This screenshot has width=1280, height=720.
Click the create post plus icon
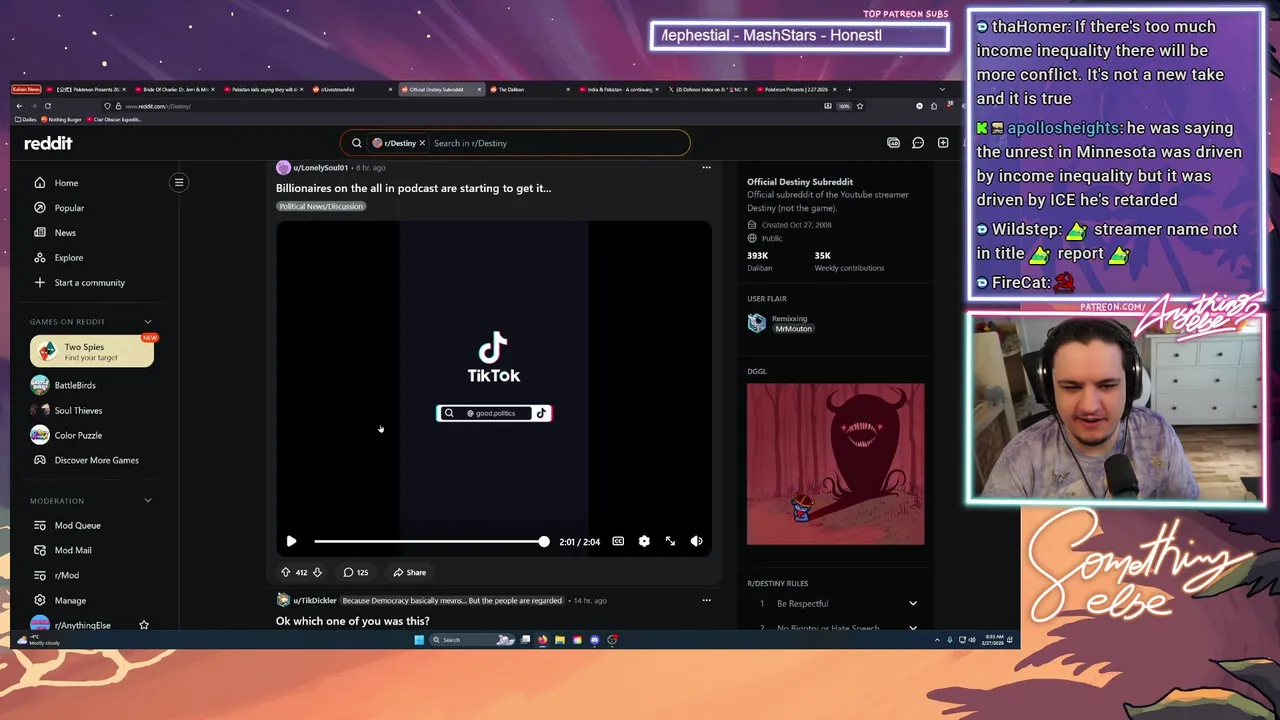pyautogui.click(x=943, y=143)
